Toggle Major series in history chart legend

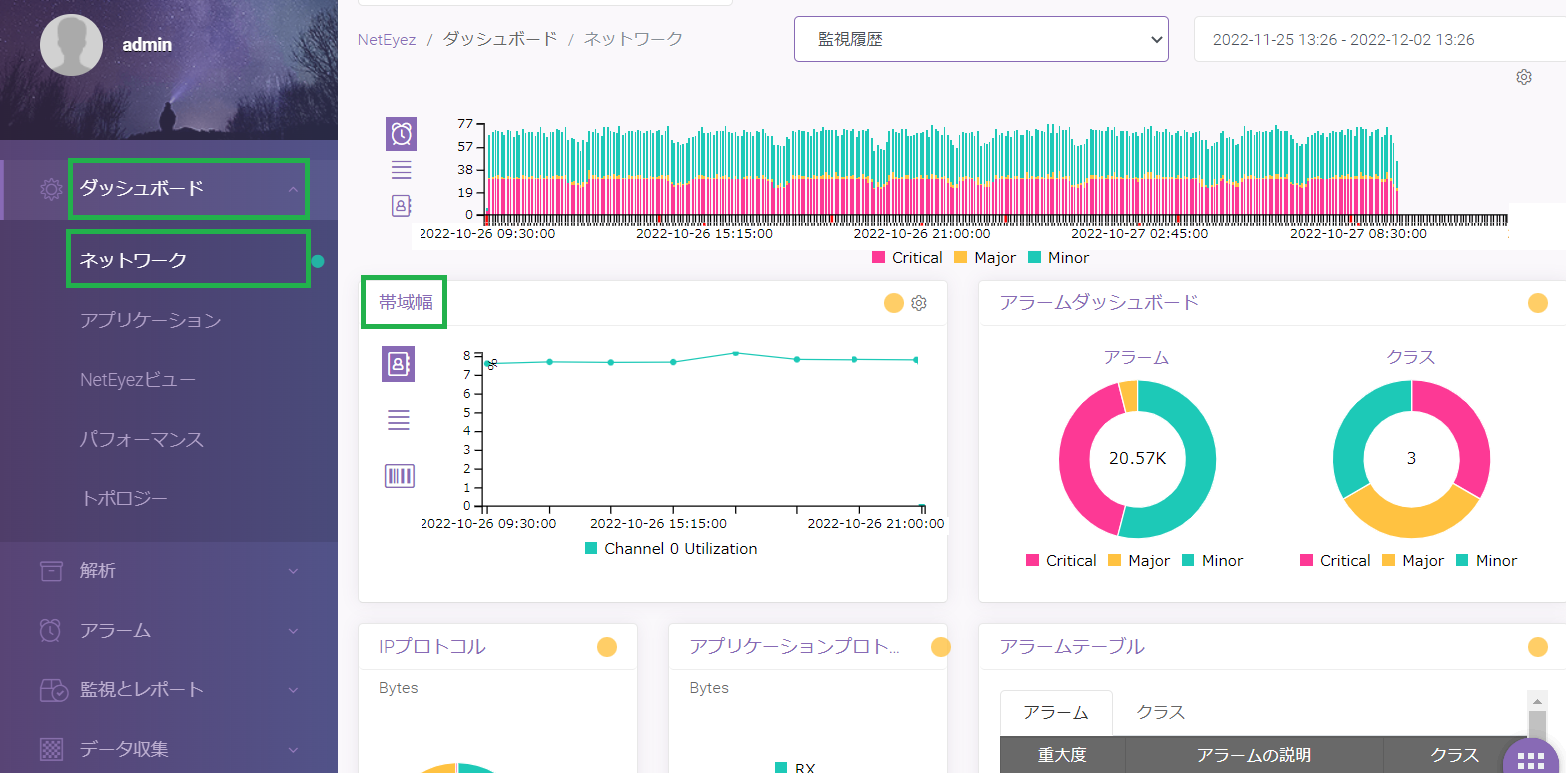point(985,257)
